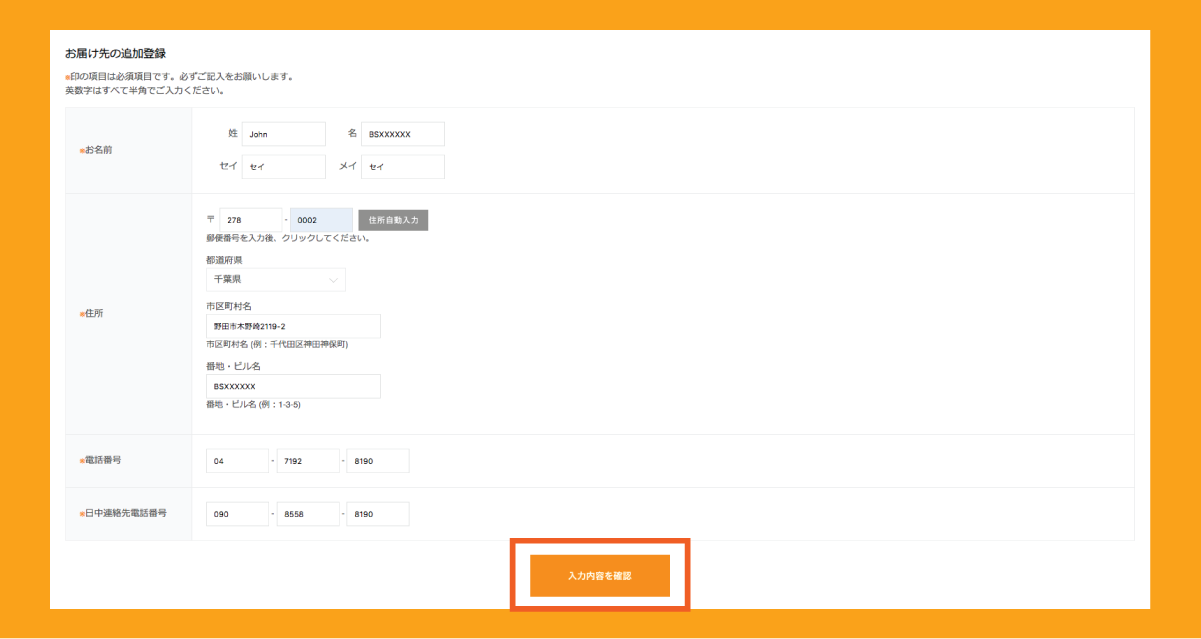Click the お名前 required field label
Screen dimensions: 1201x639
[99, 151]
